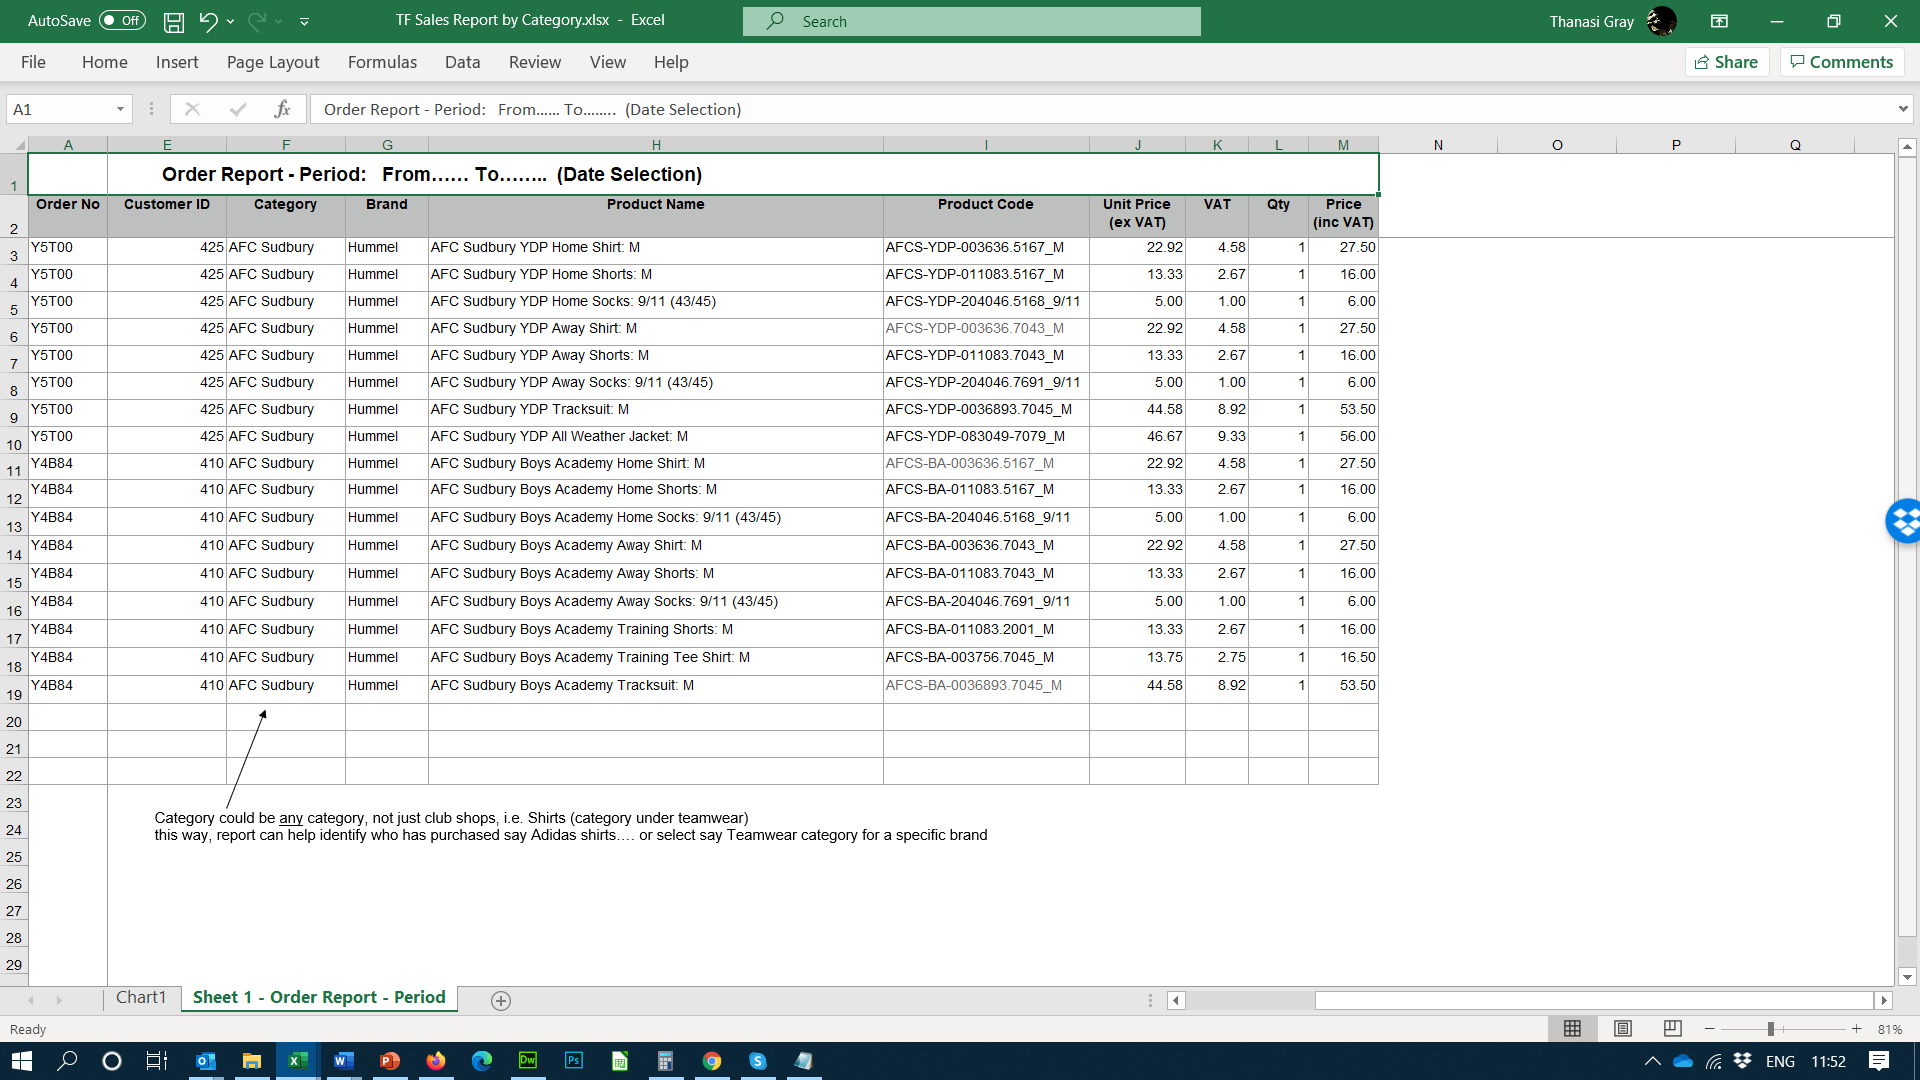Open the View tab

click(608, 62)
